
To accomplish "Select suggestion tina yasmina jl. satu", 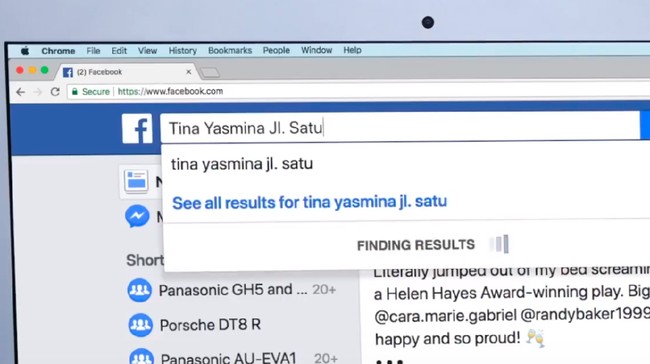I will 242,164.
